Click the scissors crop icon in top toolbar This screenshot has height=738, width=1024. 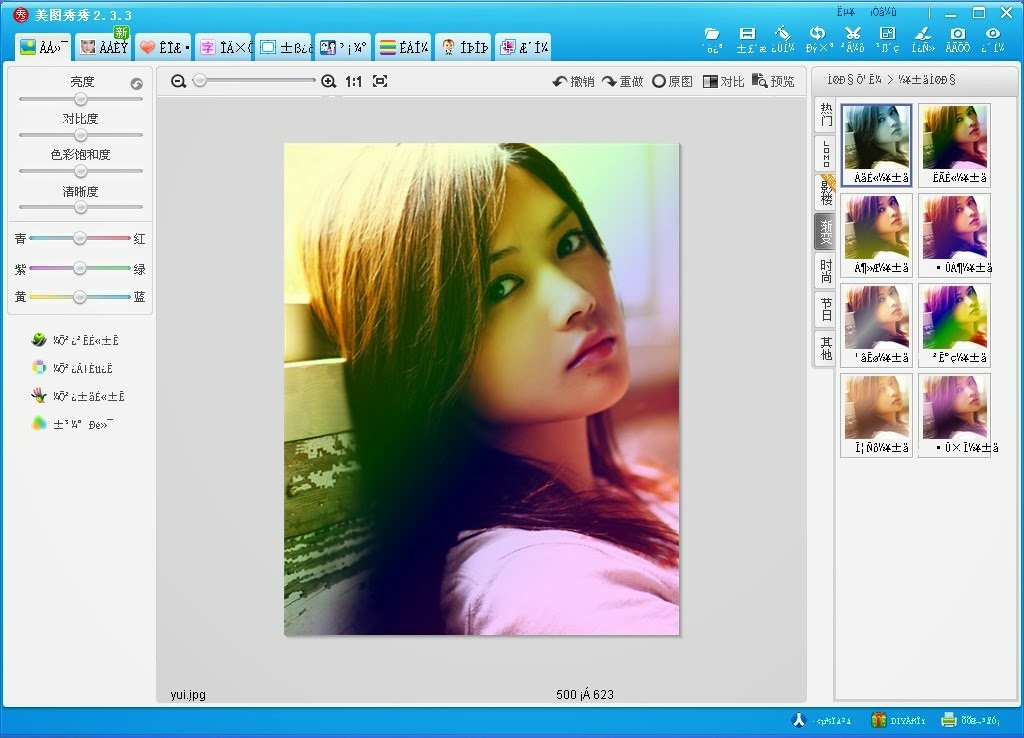pyautogui.click(x=852, y=33)
